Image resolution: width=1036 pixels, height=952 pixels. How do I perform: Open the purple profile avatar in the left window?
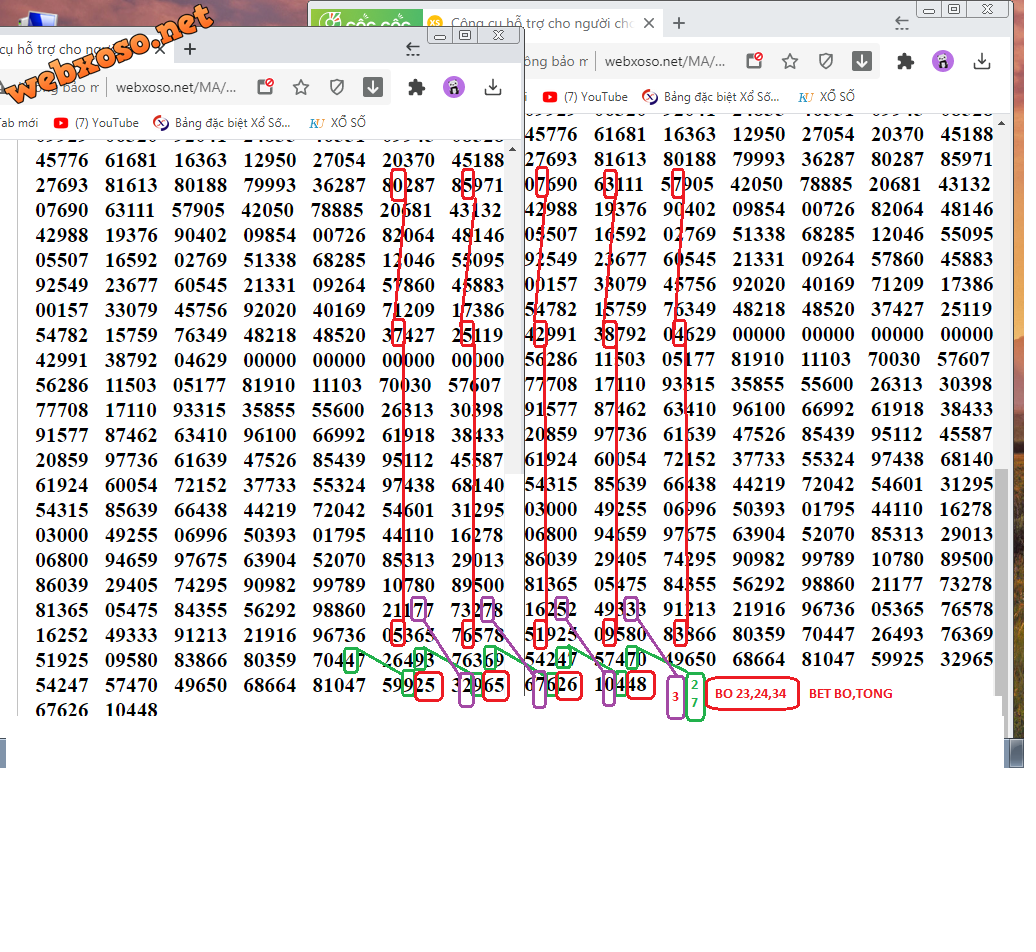[x=454, y=87]
